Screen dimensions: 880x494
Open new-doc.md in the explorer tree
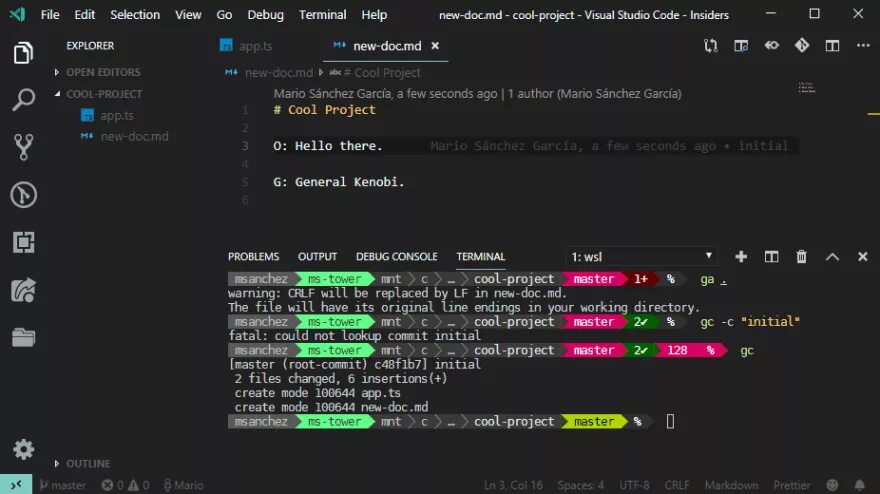(x=134, y=136)
